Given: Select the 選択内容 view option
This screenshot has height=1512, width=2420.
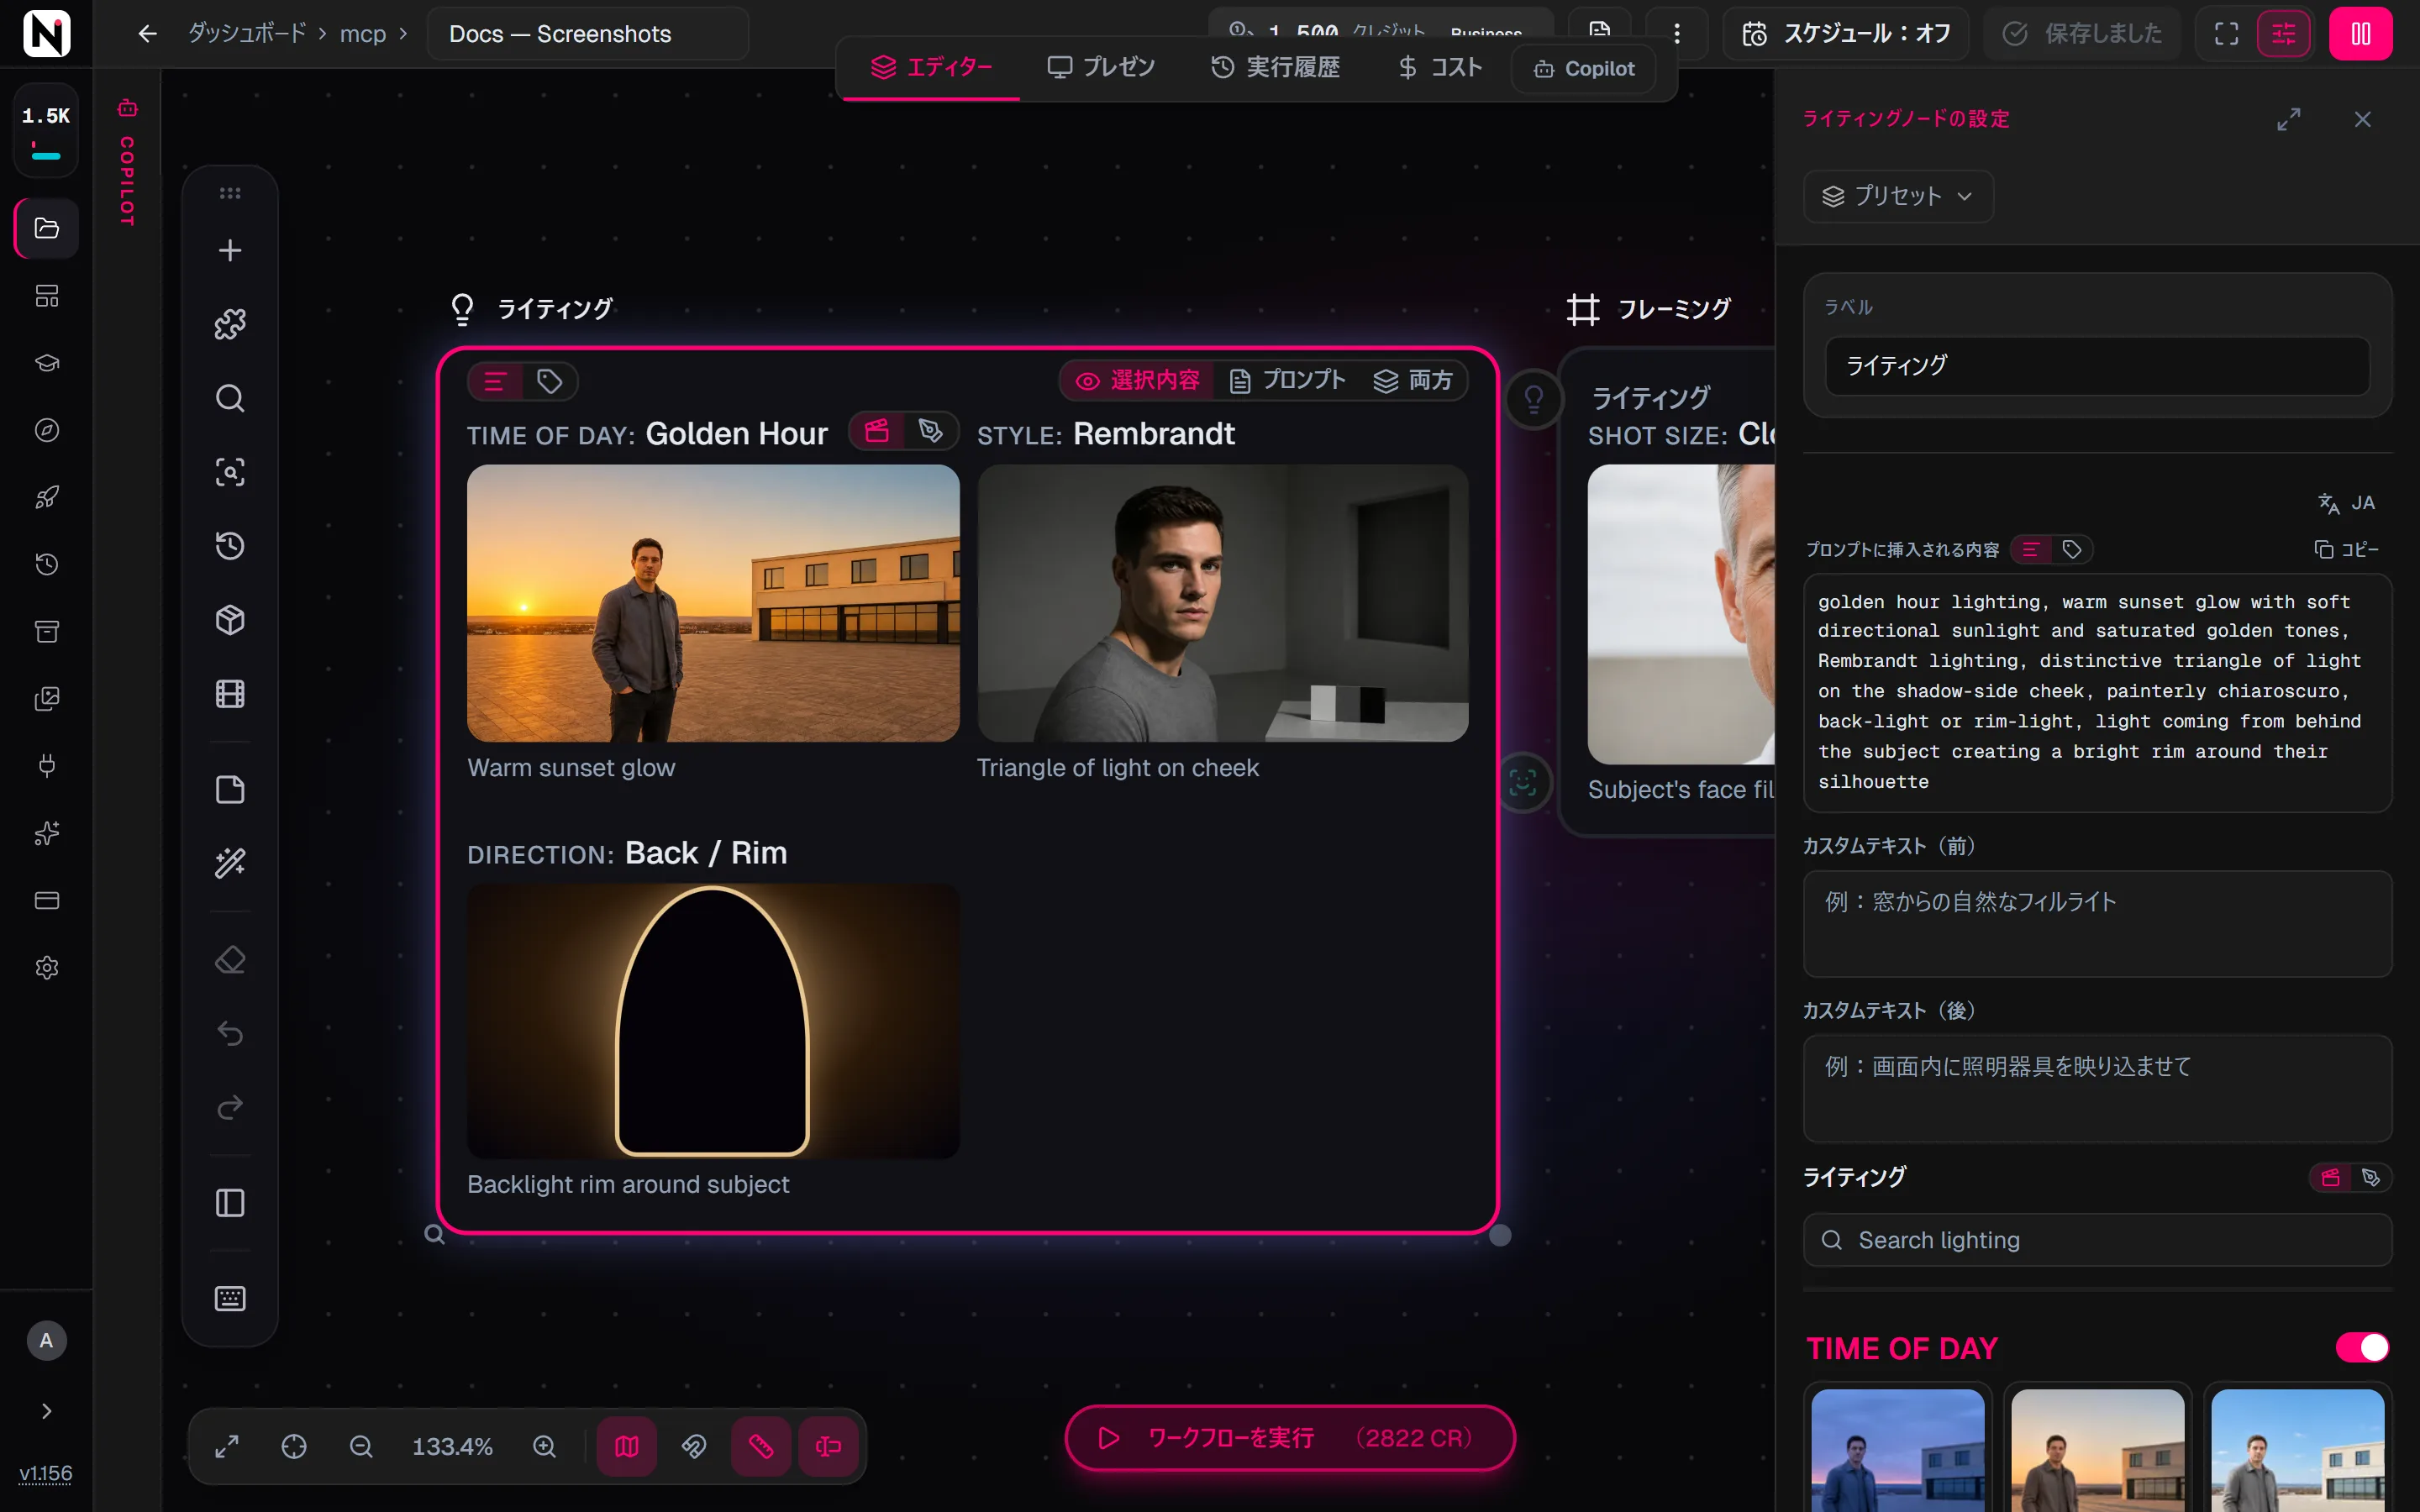Looking at the screenshot, I should [x=1138, y=380].
